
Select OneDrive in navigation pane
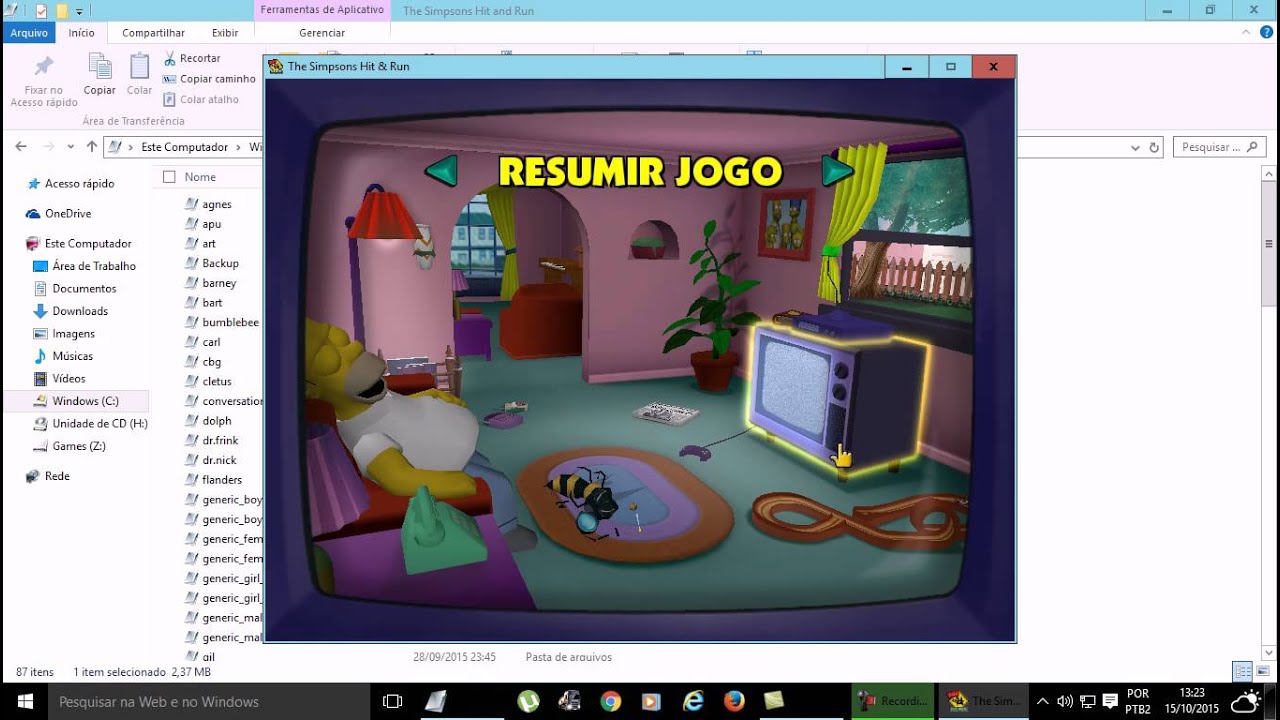point(67,214)
